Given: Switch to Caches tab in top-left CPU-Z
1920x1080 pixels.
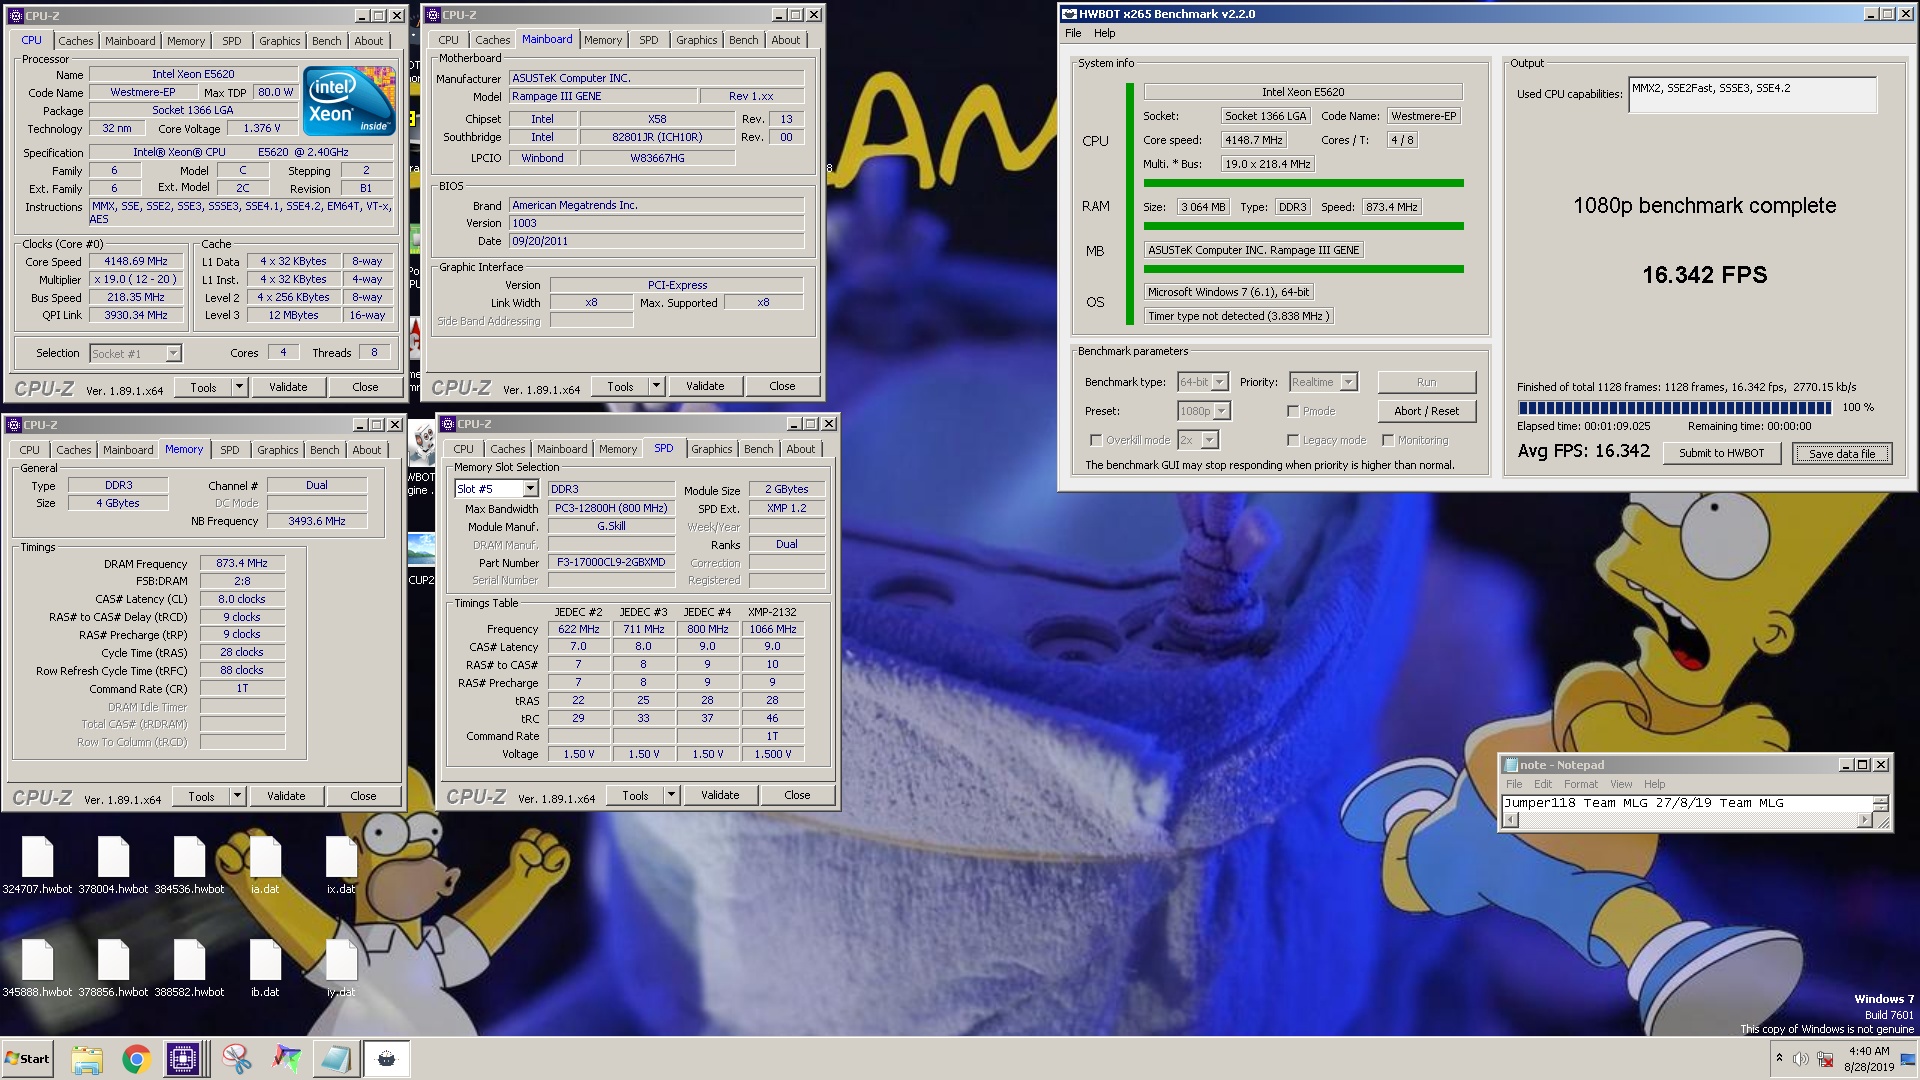Looking at the screenshot, I should (x=76, y=41).
